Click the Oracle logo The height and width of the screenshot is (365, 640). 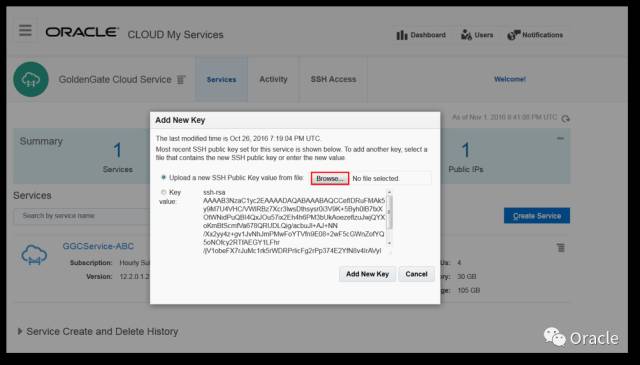82,32
